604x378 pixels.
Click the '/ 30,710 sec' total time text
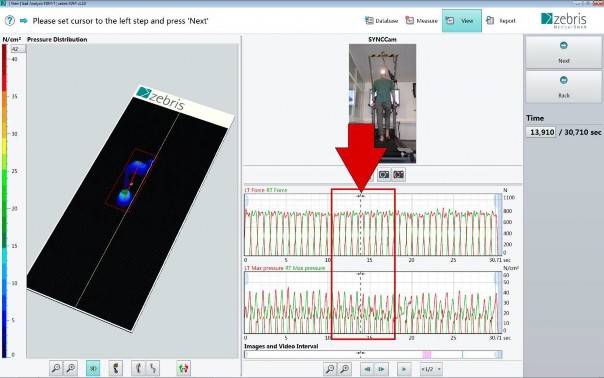click(x=580, y=132)
